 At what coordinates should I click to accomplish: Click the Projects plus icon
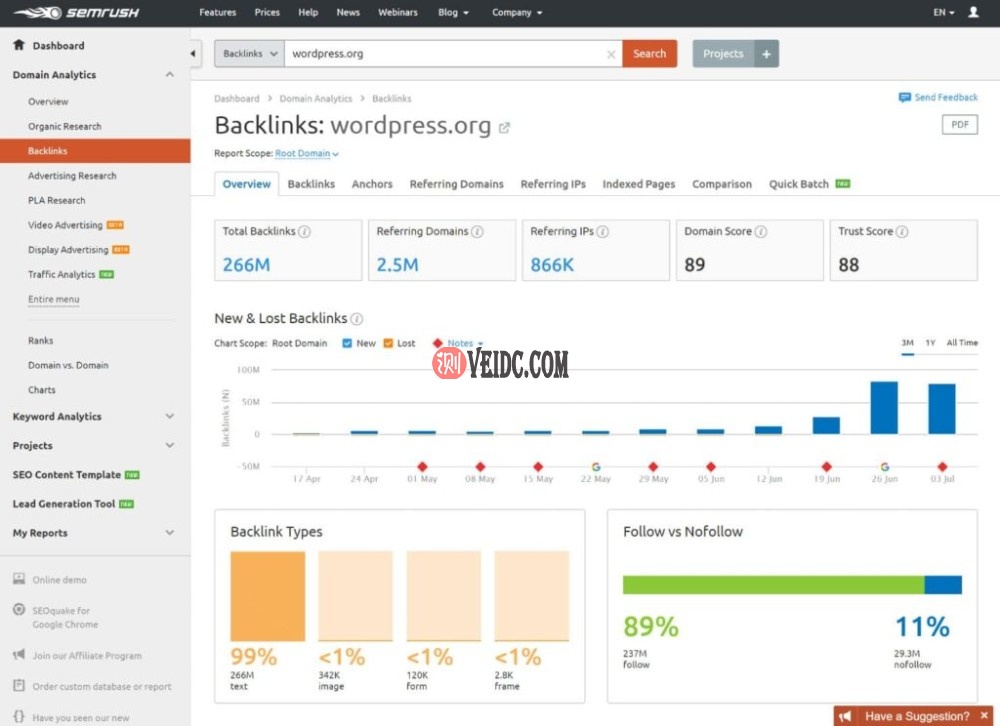click(765, 53)
